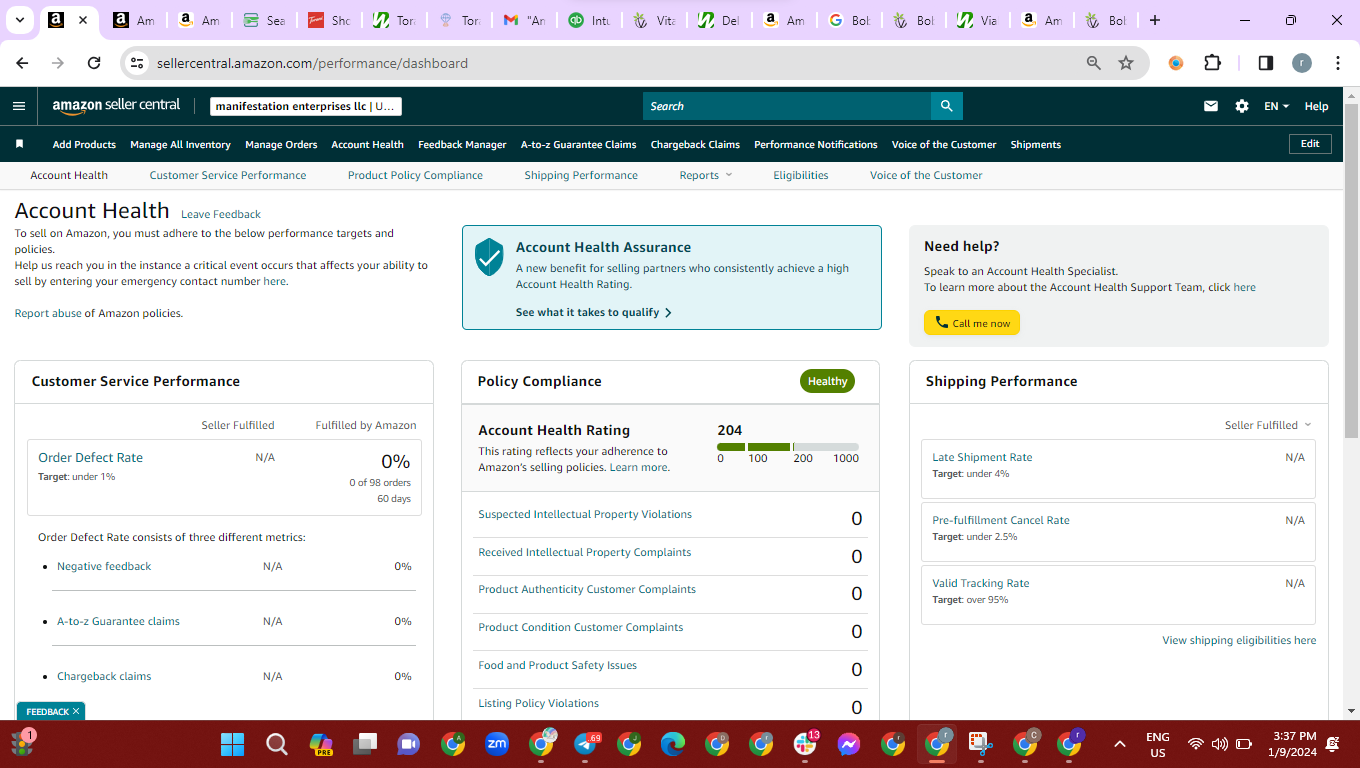Expand the EN language dropdown
1360x768 pixels.
coord(1277,106)
